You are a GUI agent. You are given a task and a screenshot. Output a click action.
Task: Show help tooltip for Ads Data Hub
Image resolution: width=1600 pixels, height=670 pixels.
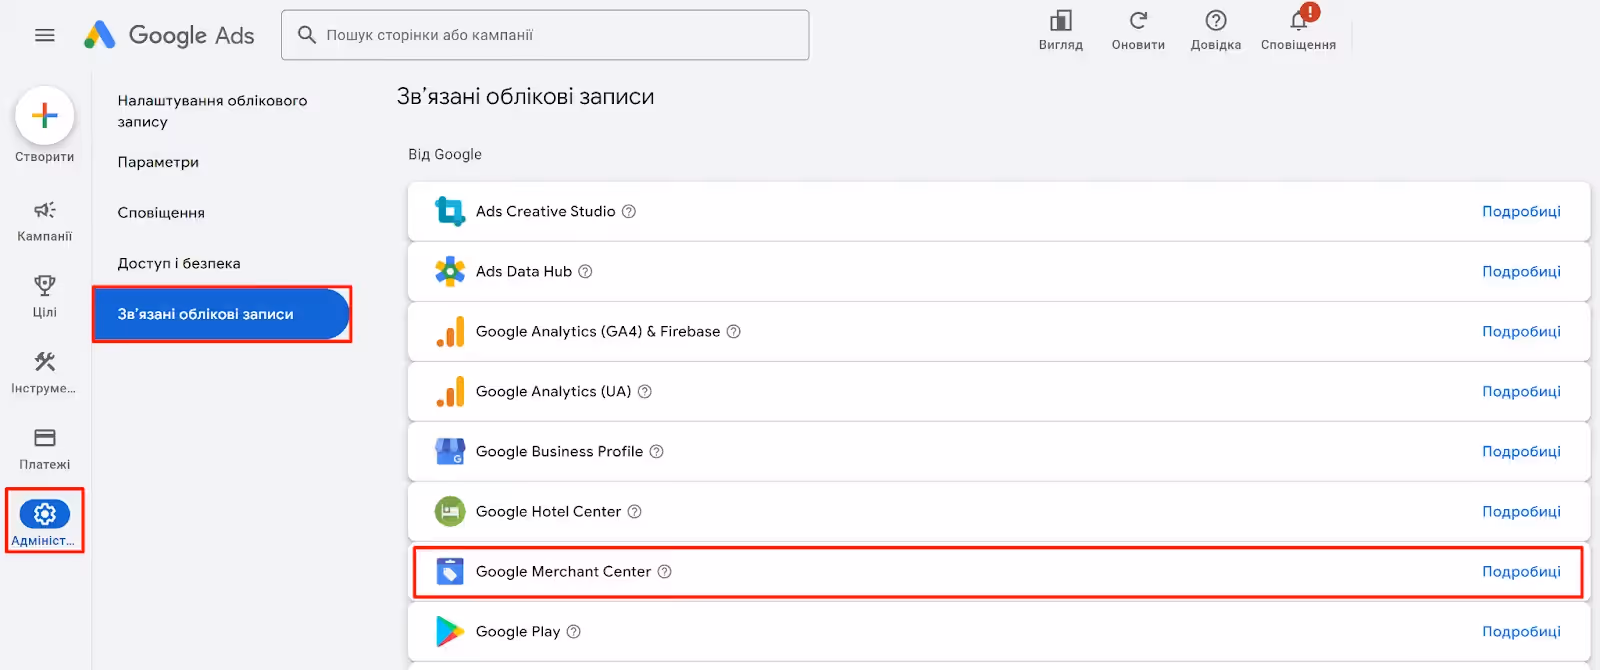[586, 271]
